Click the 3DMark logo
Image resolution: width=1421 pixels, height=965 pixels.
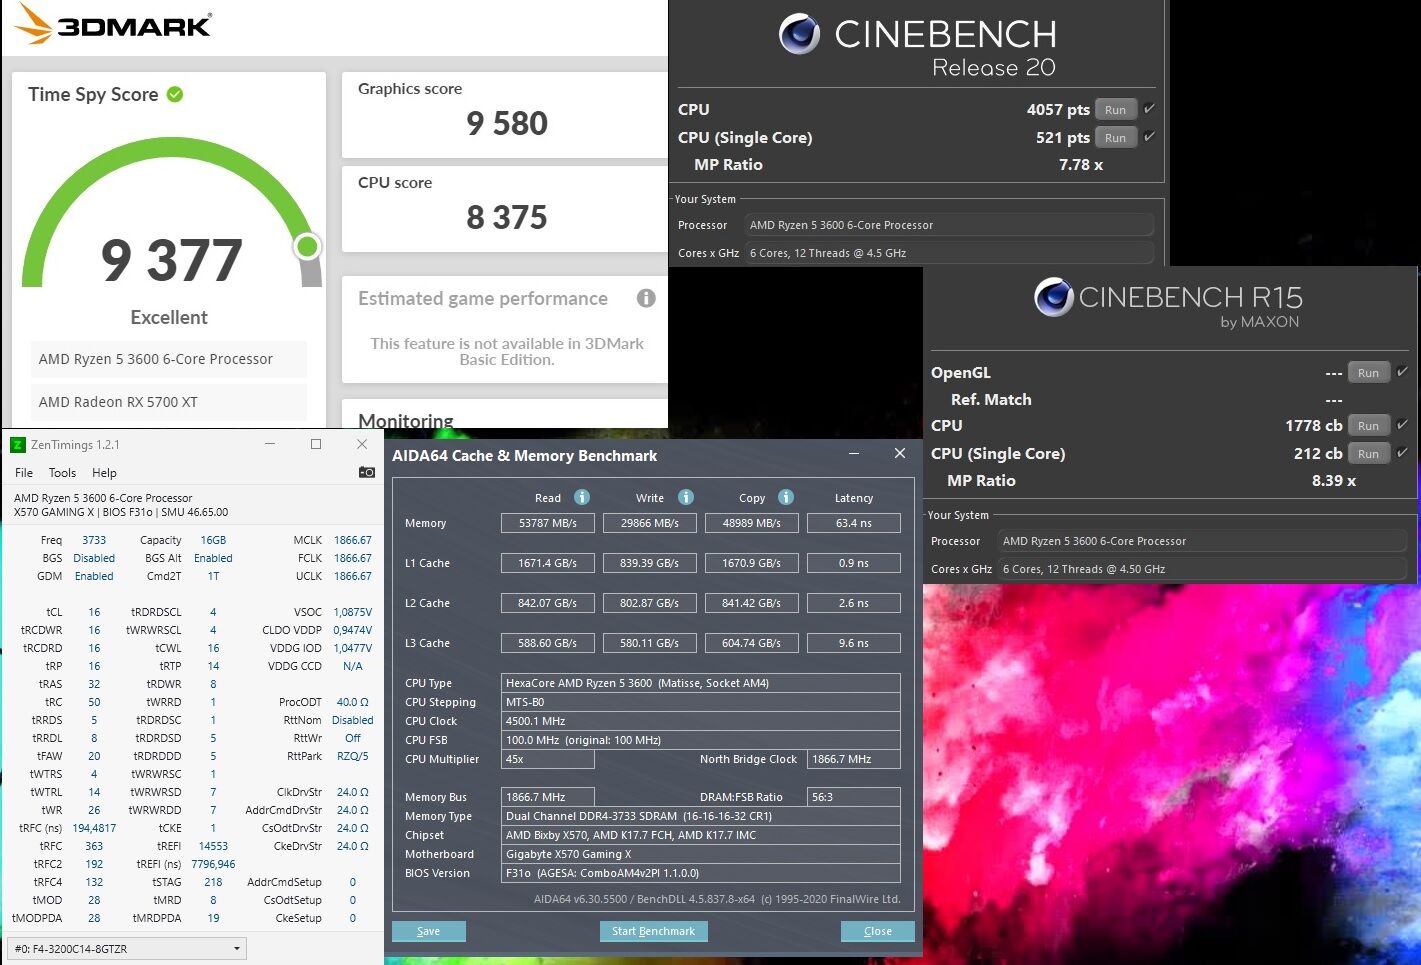coord(113,24)
